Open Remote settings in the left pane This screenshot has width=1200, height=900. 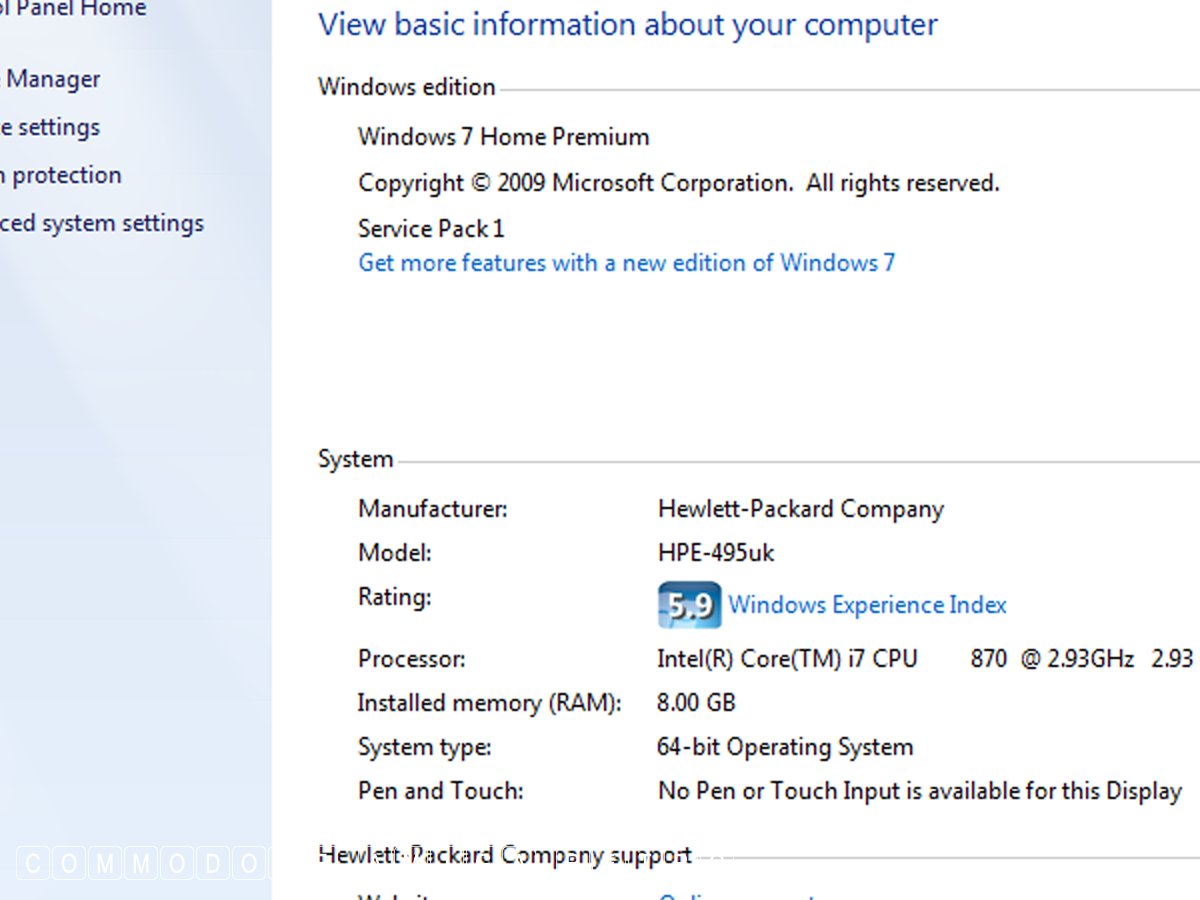50,127
